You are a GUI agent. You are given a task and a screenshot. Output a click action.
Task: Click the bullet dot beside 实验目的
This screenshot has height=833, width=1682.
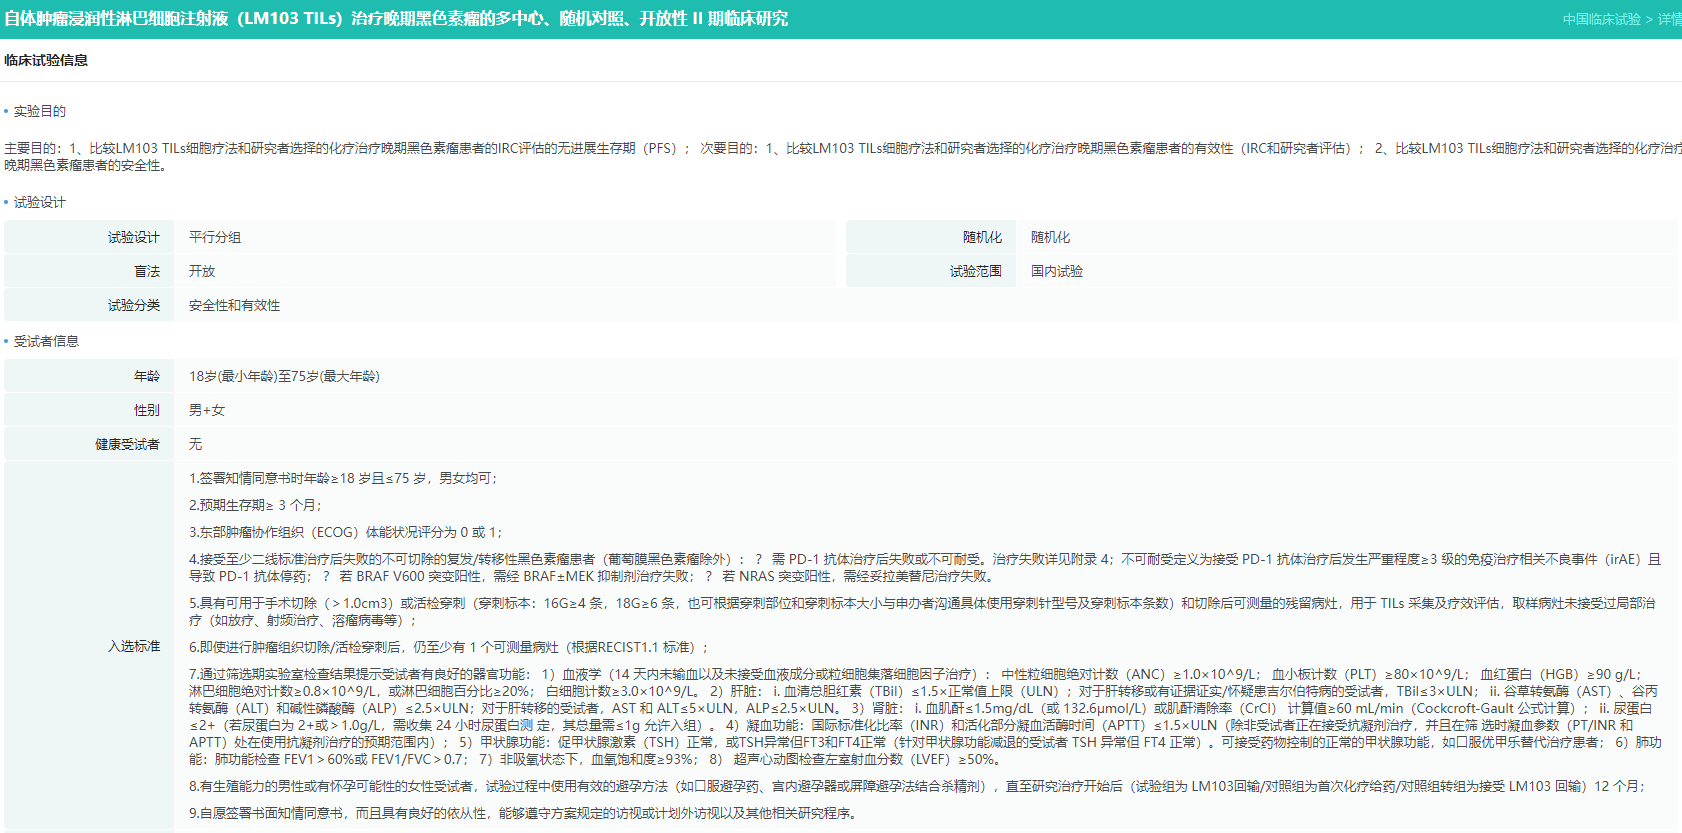(6, 112)
